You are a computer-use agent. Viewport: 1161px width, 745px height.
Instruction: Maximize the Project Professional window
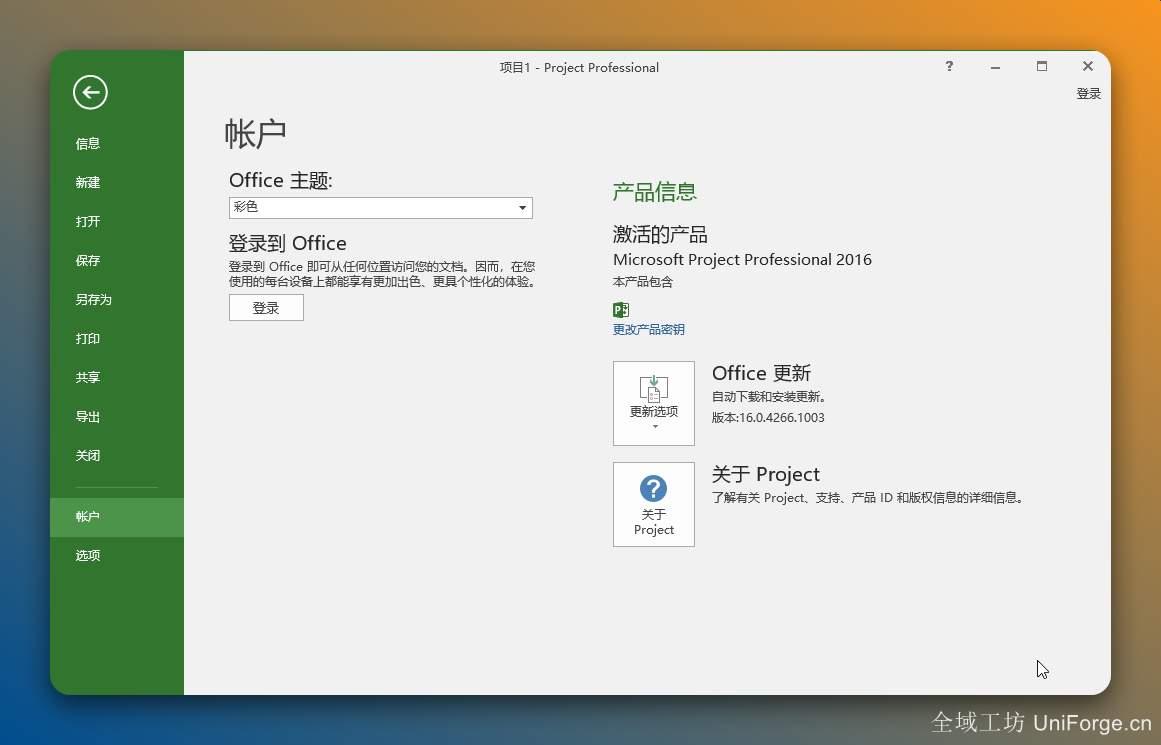[1042, 66]
